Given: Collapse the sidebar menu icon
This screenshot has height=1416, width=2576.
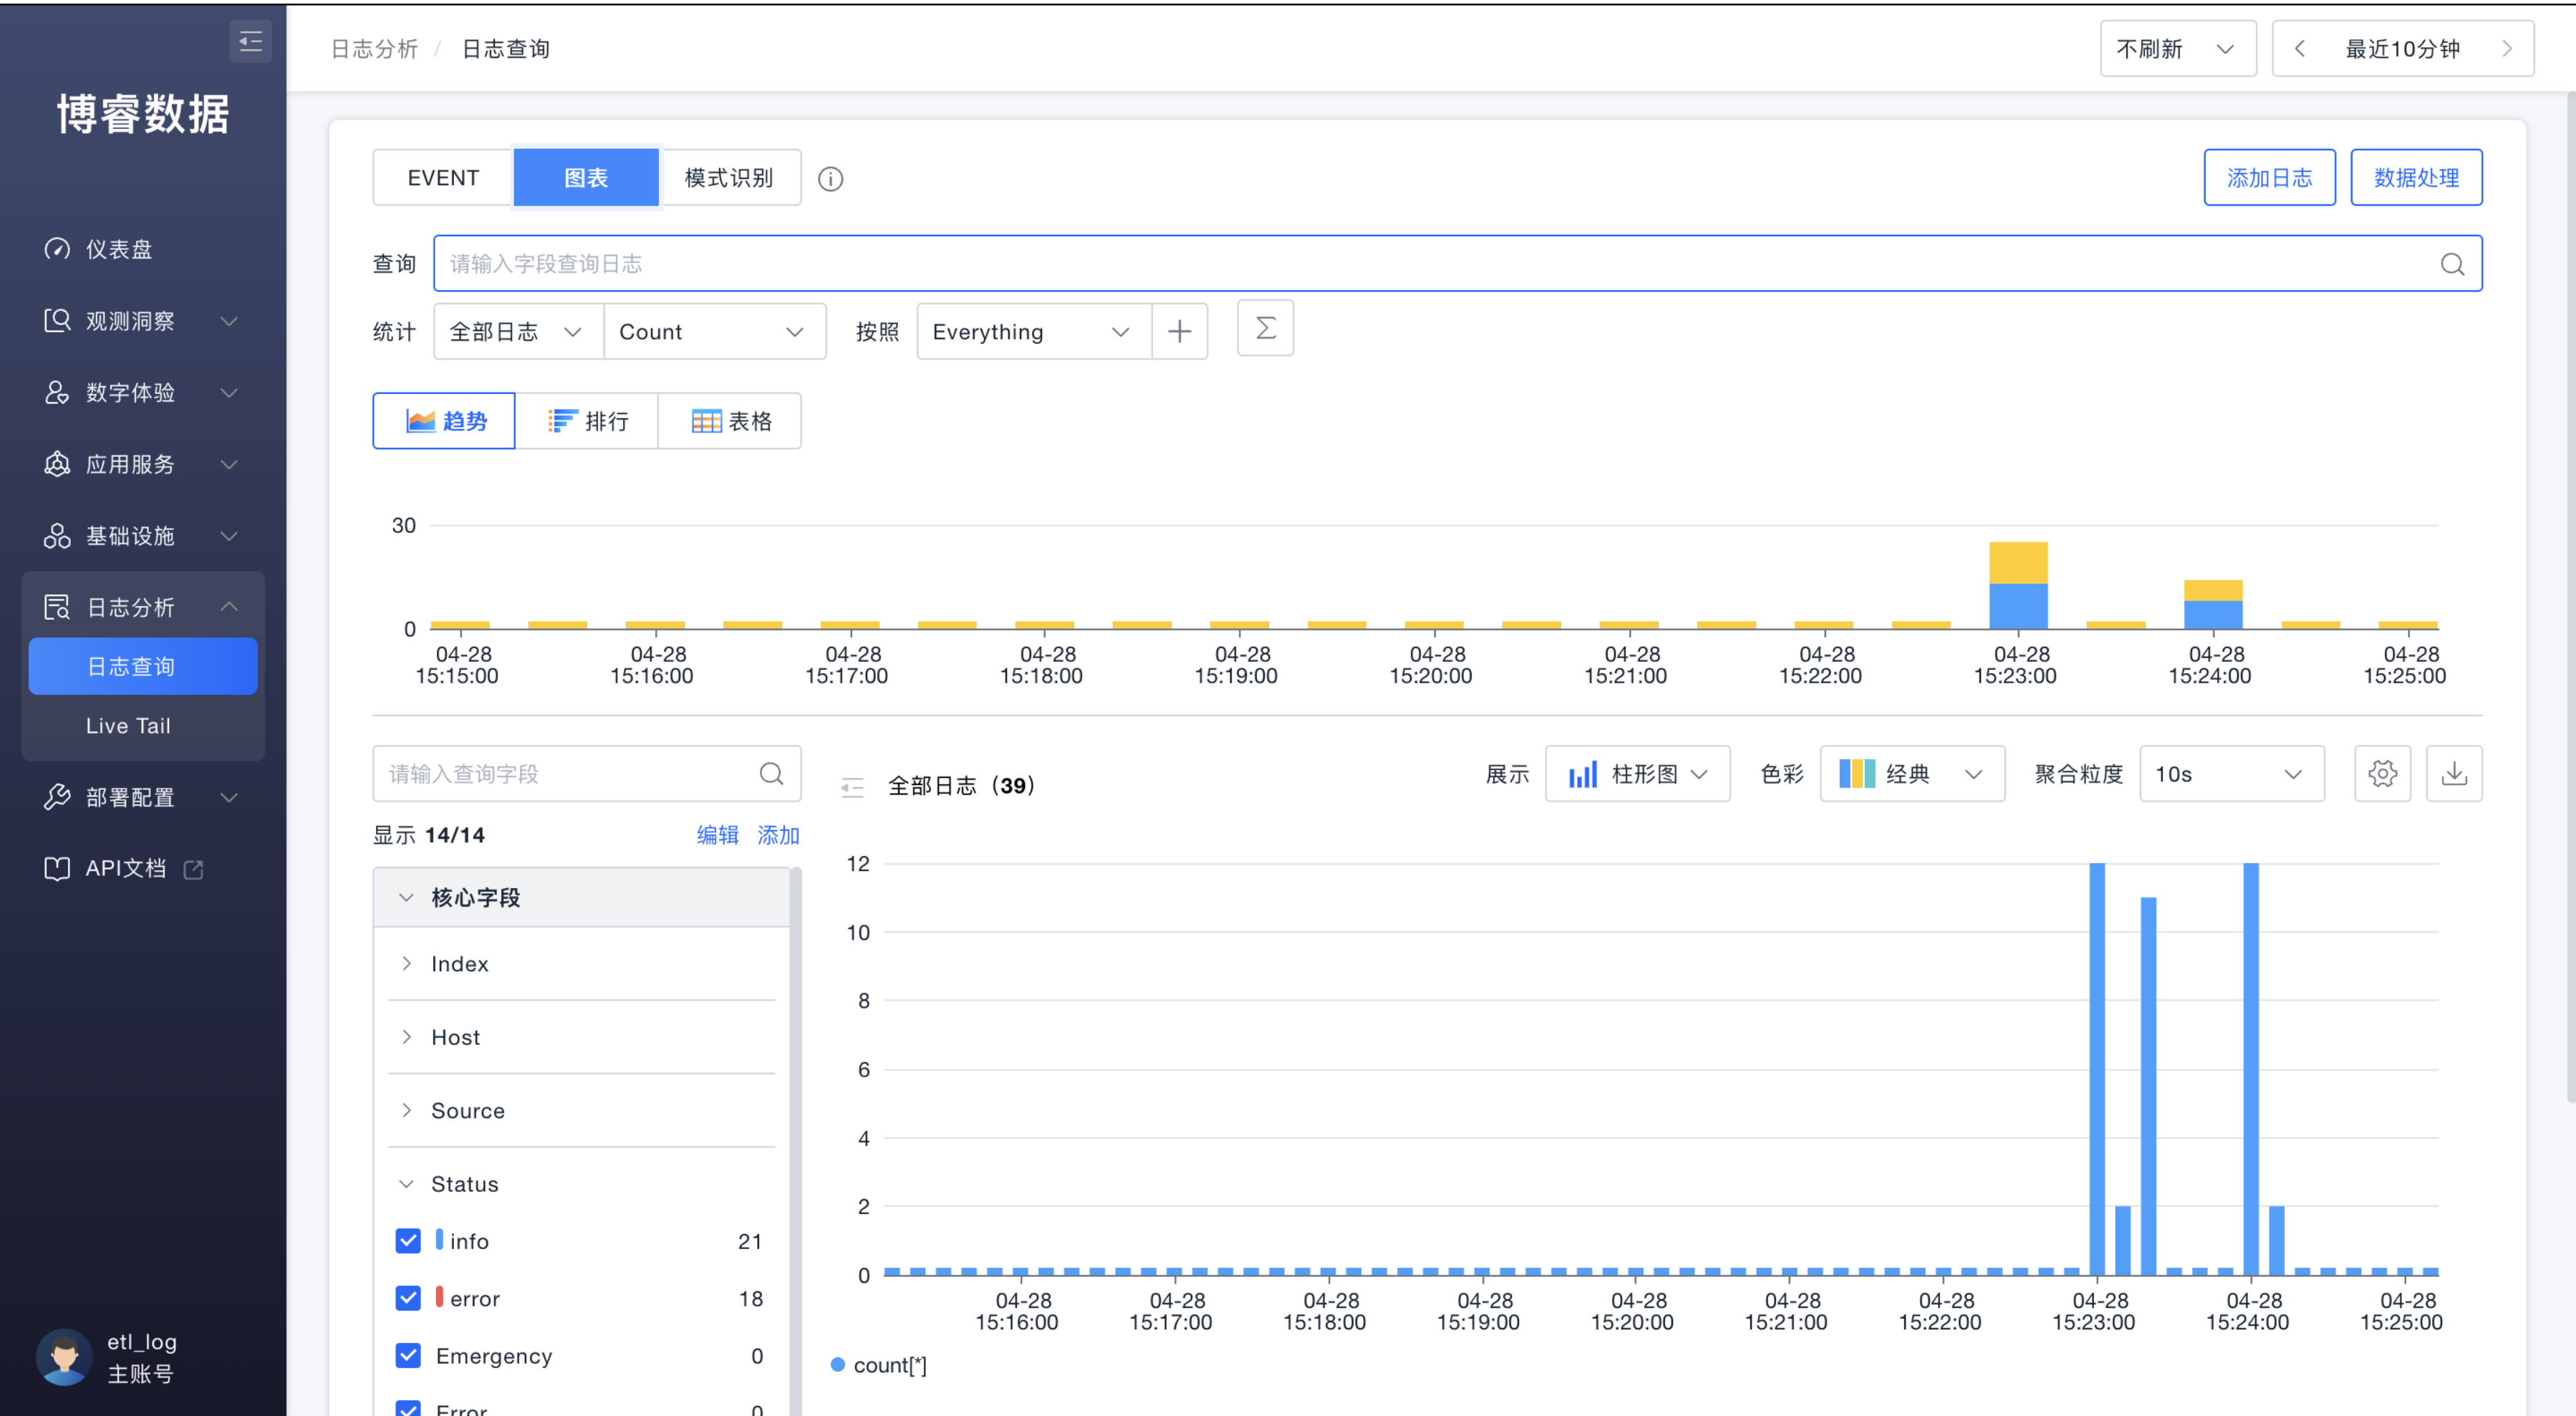Looking at the screenshot, I should pyautogui.click(x=250, y=41).
